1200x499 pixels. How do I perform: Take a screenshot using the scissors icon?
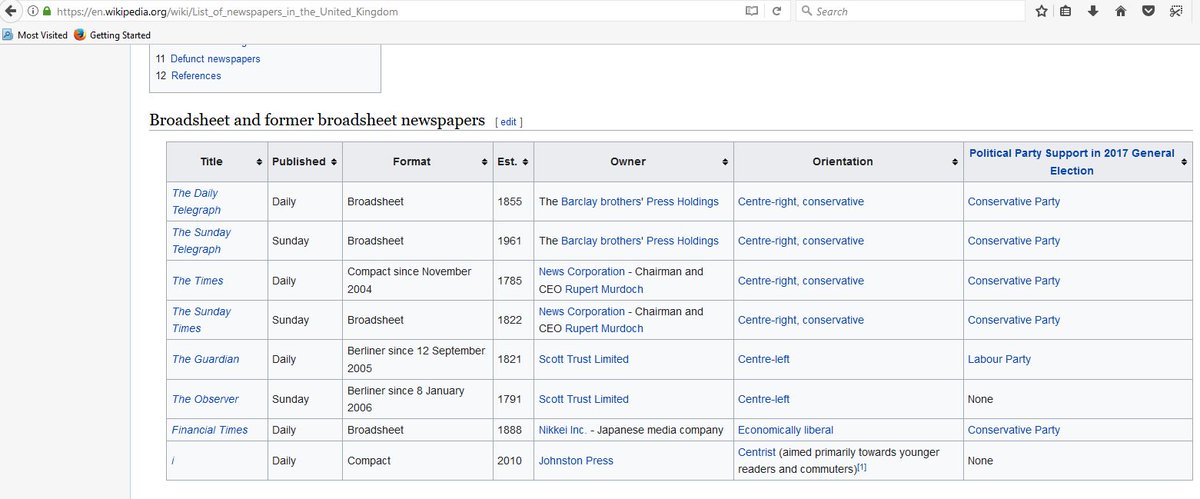click(1177, 11)
